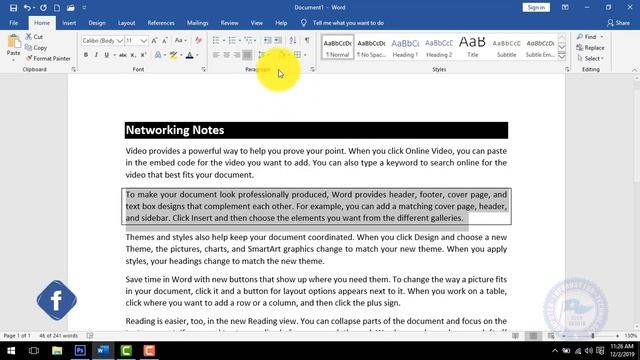This screenshot has height=360, width=640.
Task: Increase font size
Action: (x=154, y=40)
